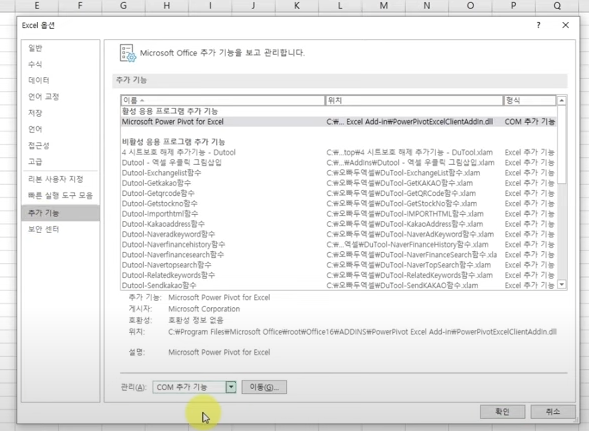Select Dutool-Naverfinancehistory함수 add-in row
Image resolution: width=589 pixels, height=431 pixels.
tap(338, 245)
